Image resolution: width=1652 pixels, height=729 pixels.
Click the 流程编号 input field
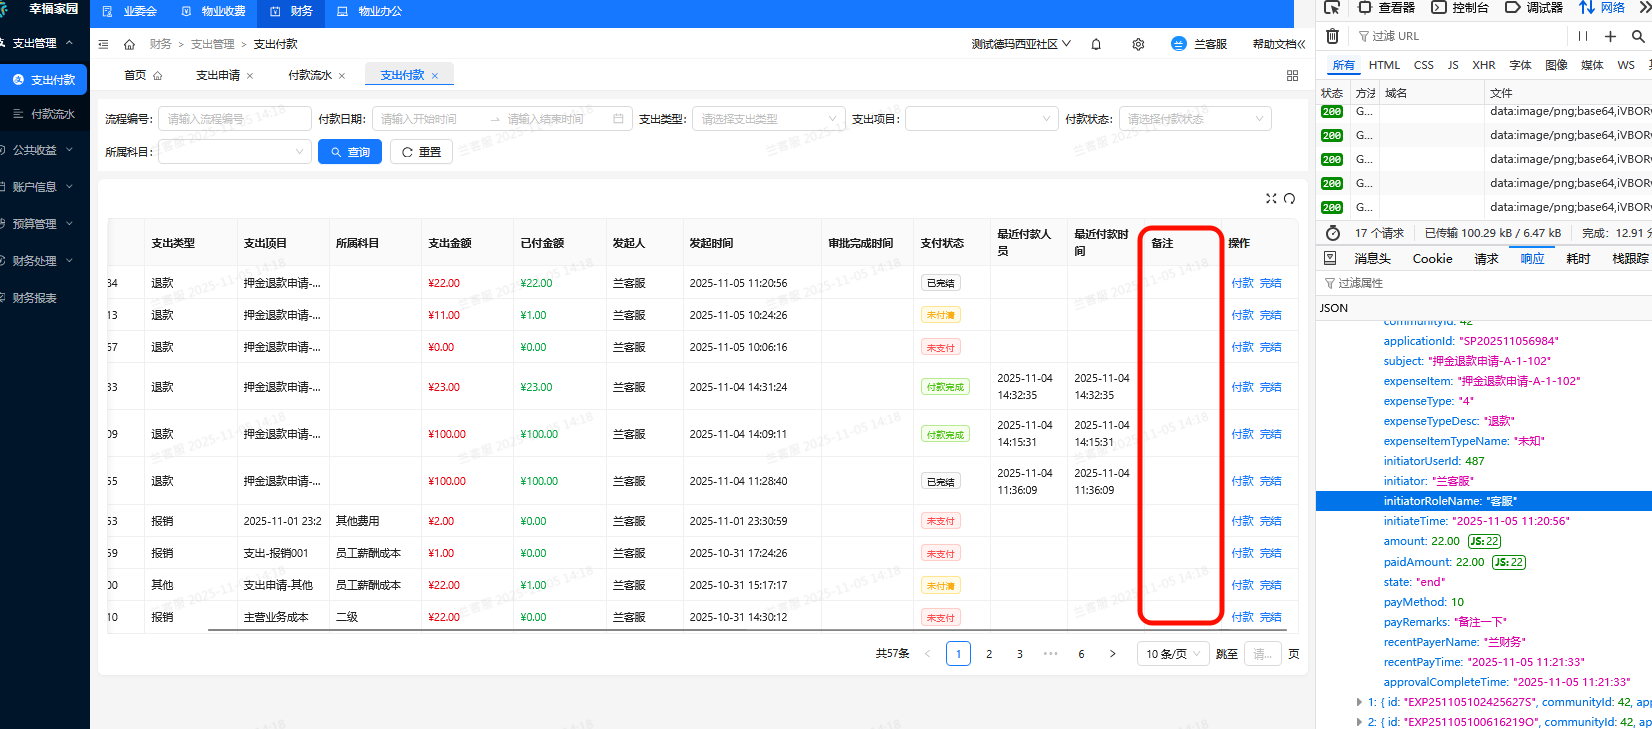pos(234,119)
